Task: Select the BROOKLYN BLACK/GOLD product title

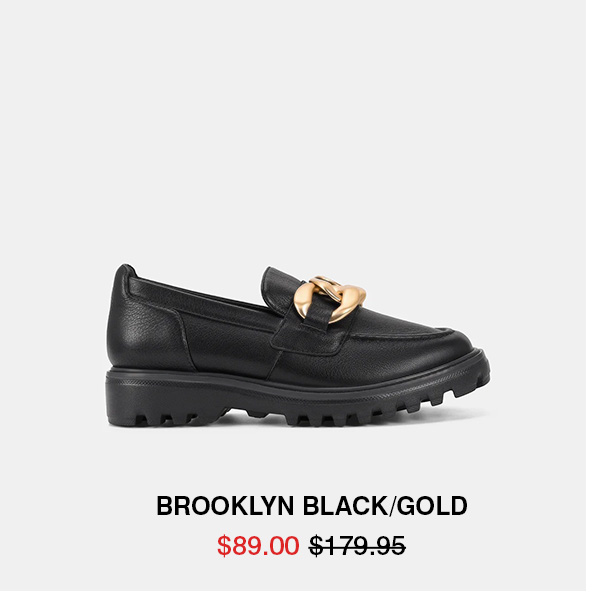Action: [312, 506]
